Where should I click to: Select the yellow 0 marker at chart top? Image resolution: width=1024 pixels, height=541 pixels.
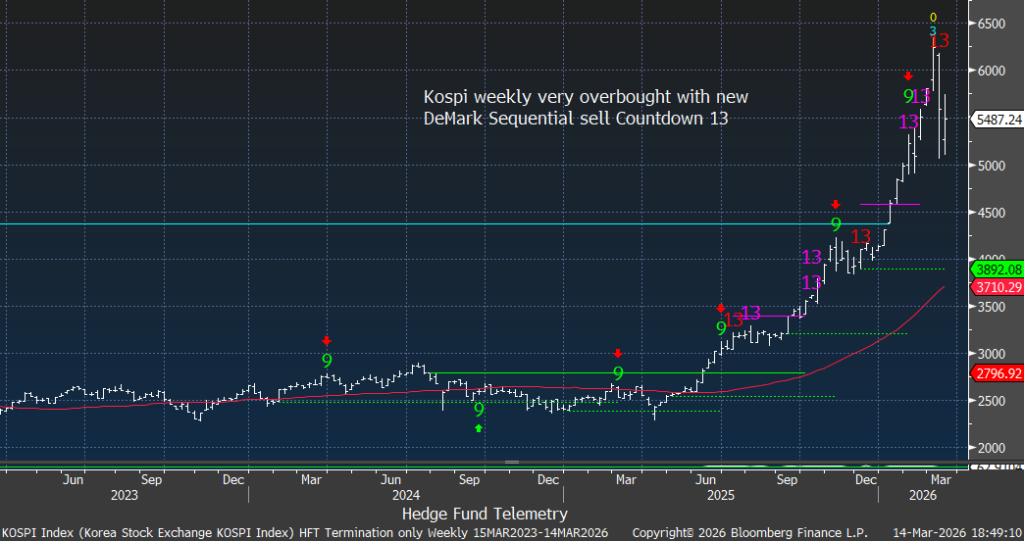[933, 17]
